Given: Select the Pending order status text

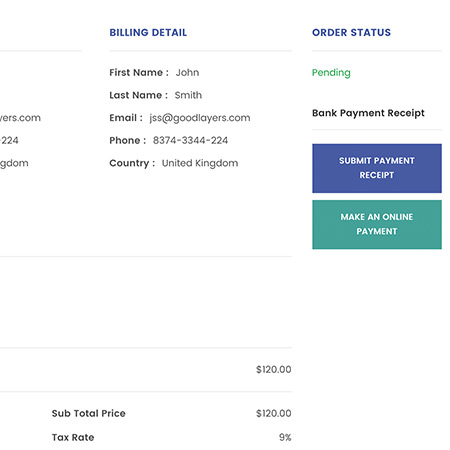Looking at the screenshot, I should [331, 73].
